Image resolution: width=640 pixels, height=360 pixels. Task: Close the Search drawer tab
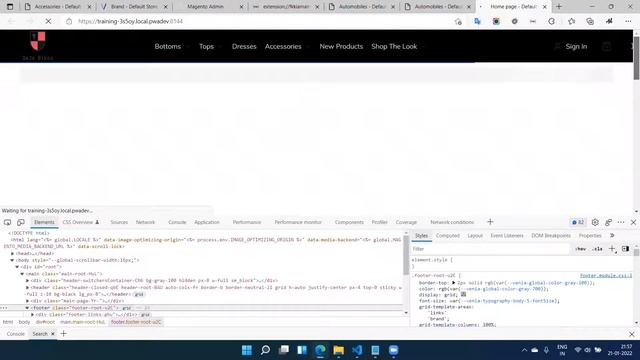tap(53, 334)
